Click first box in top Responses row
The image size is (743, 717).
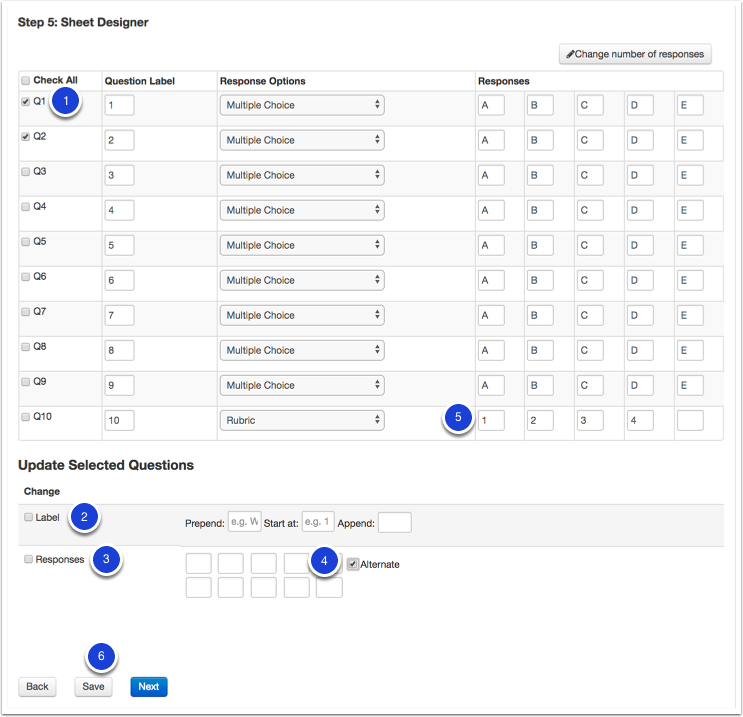pos(199,563)
